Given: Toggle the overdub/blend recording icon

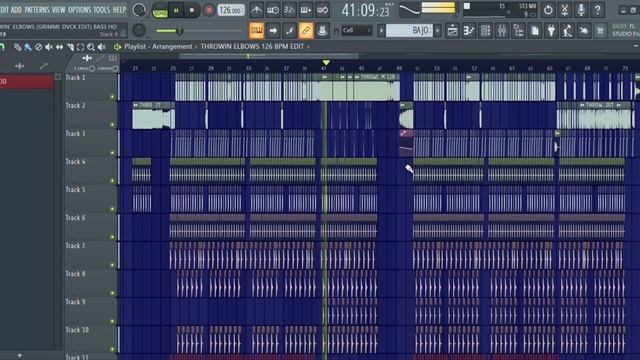Looking at the screenshot, I should [x=306, y=10].
